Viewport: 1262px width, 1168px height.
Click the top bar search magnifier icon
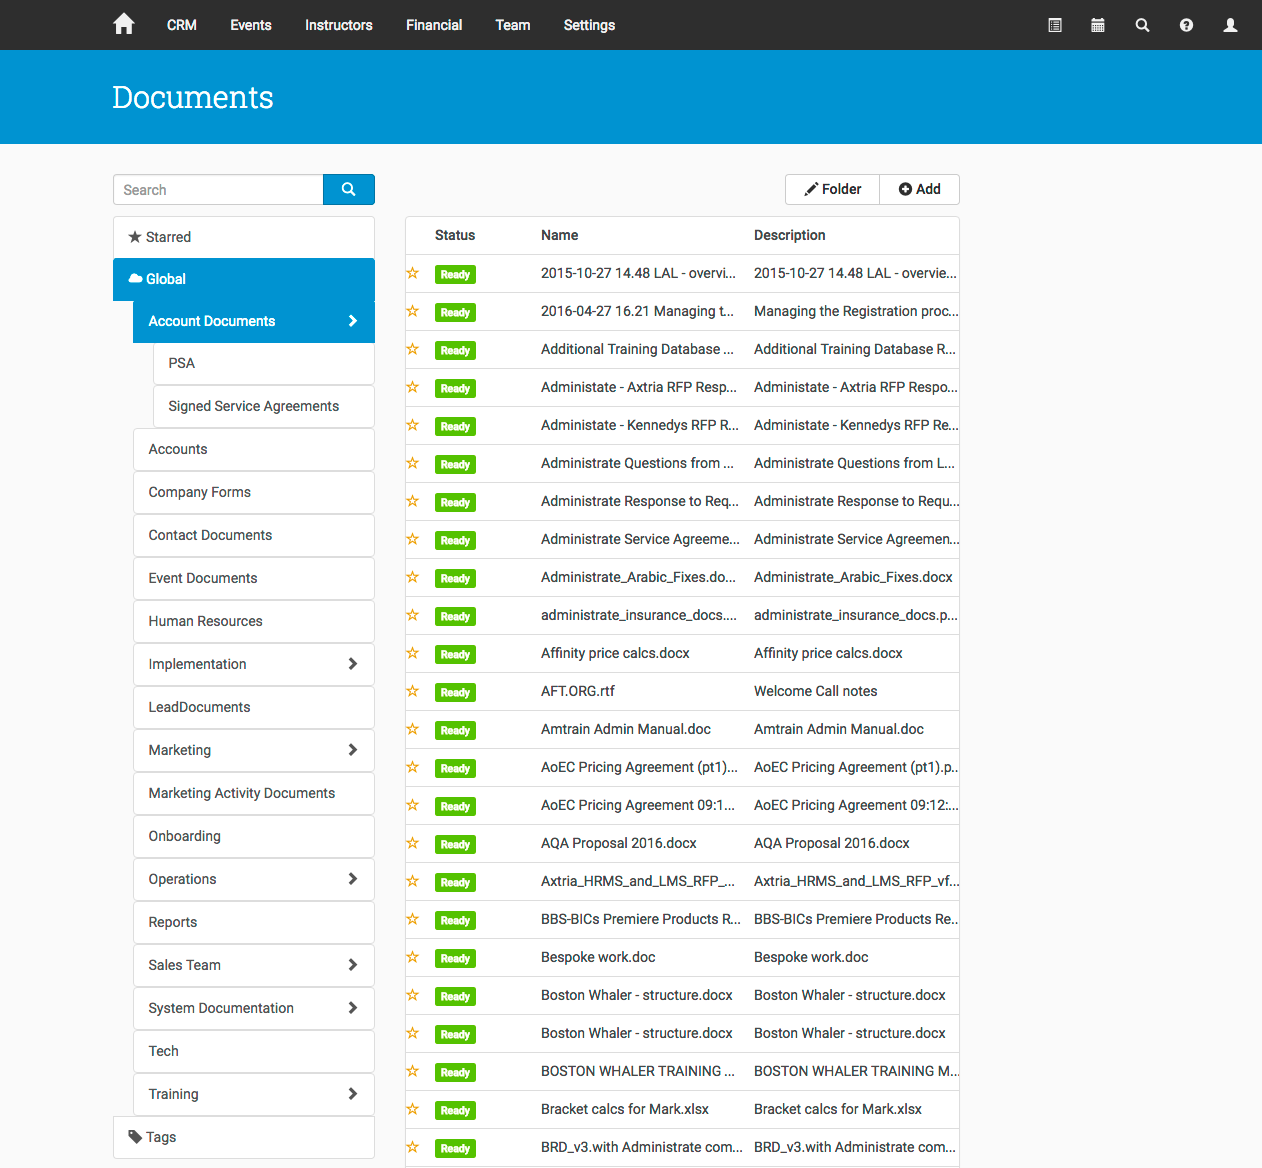click(1142, 25)
